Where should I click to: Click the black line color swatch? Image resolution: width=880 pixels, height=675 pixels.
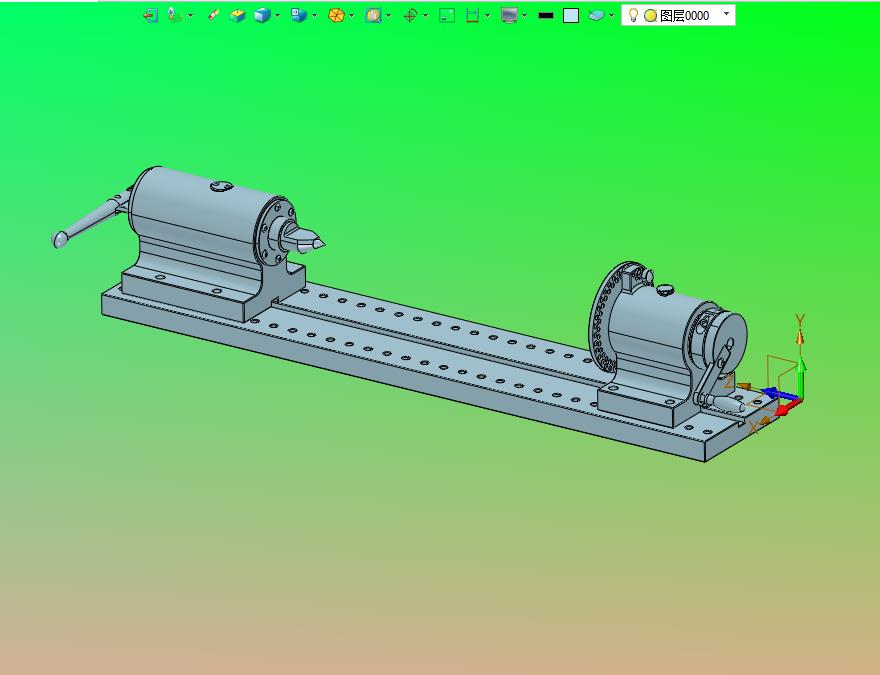coord(546,16)
